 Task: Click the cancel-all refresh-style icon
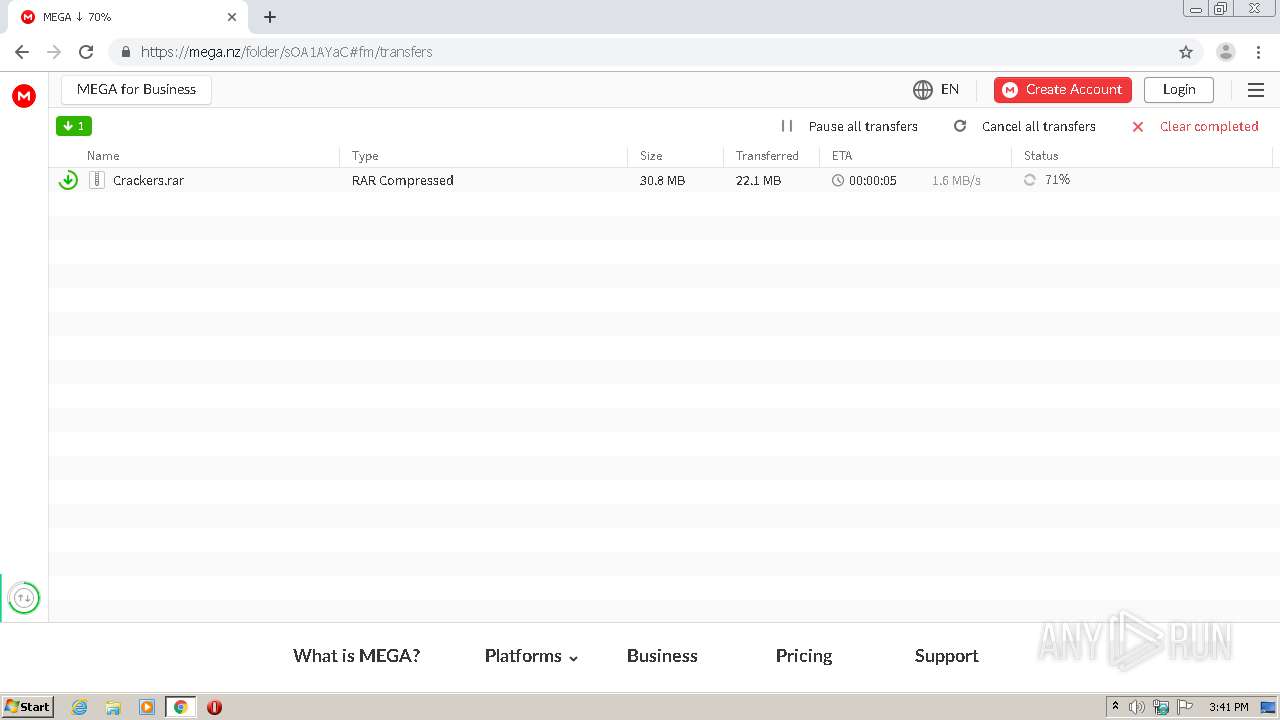tap(960, 126)
